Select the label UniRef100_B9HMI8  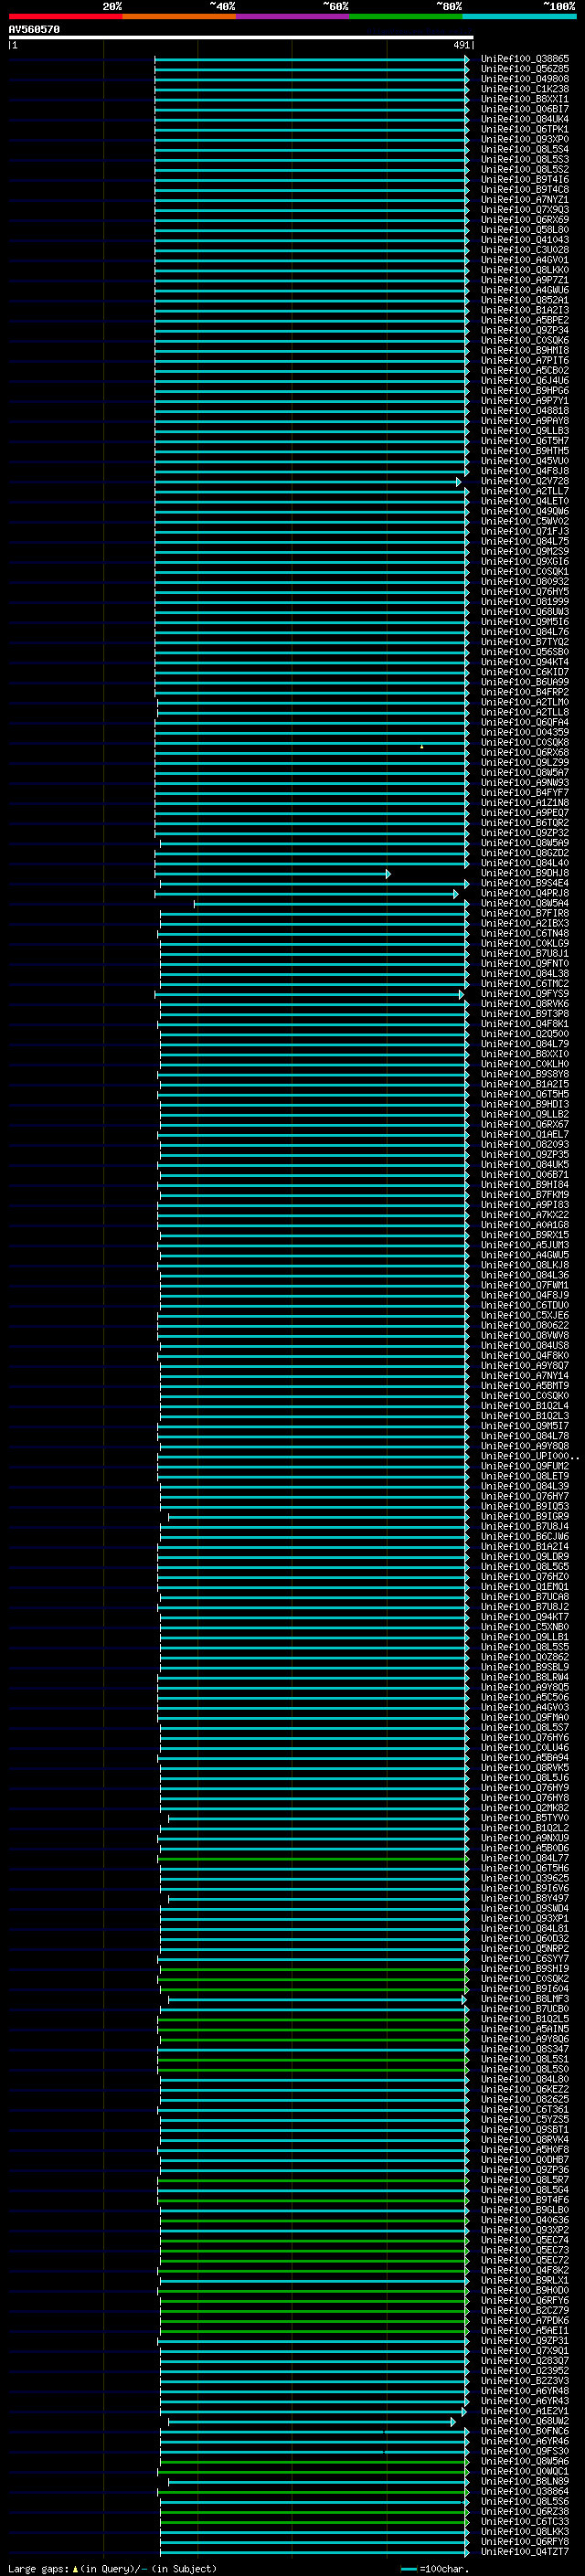click(x=525, y=350)
